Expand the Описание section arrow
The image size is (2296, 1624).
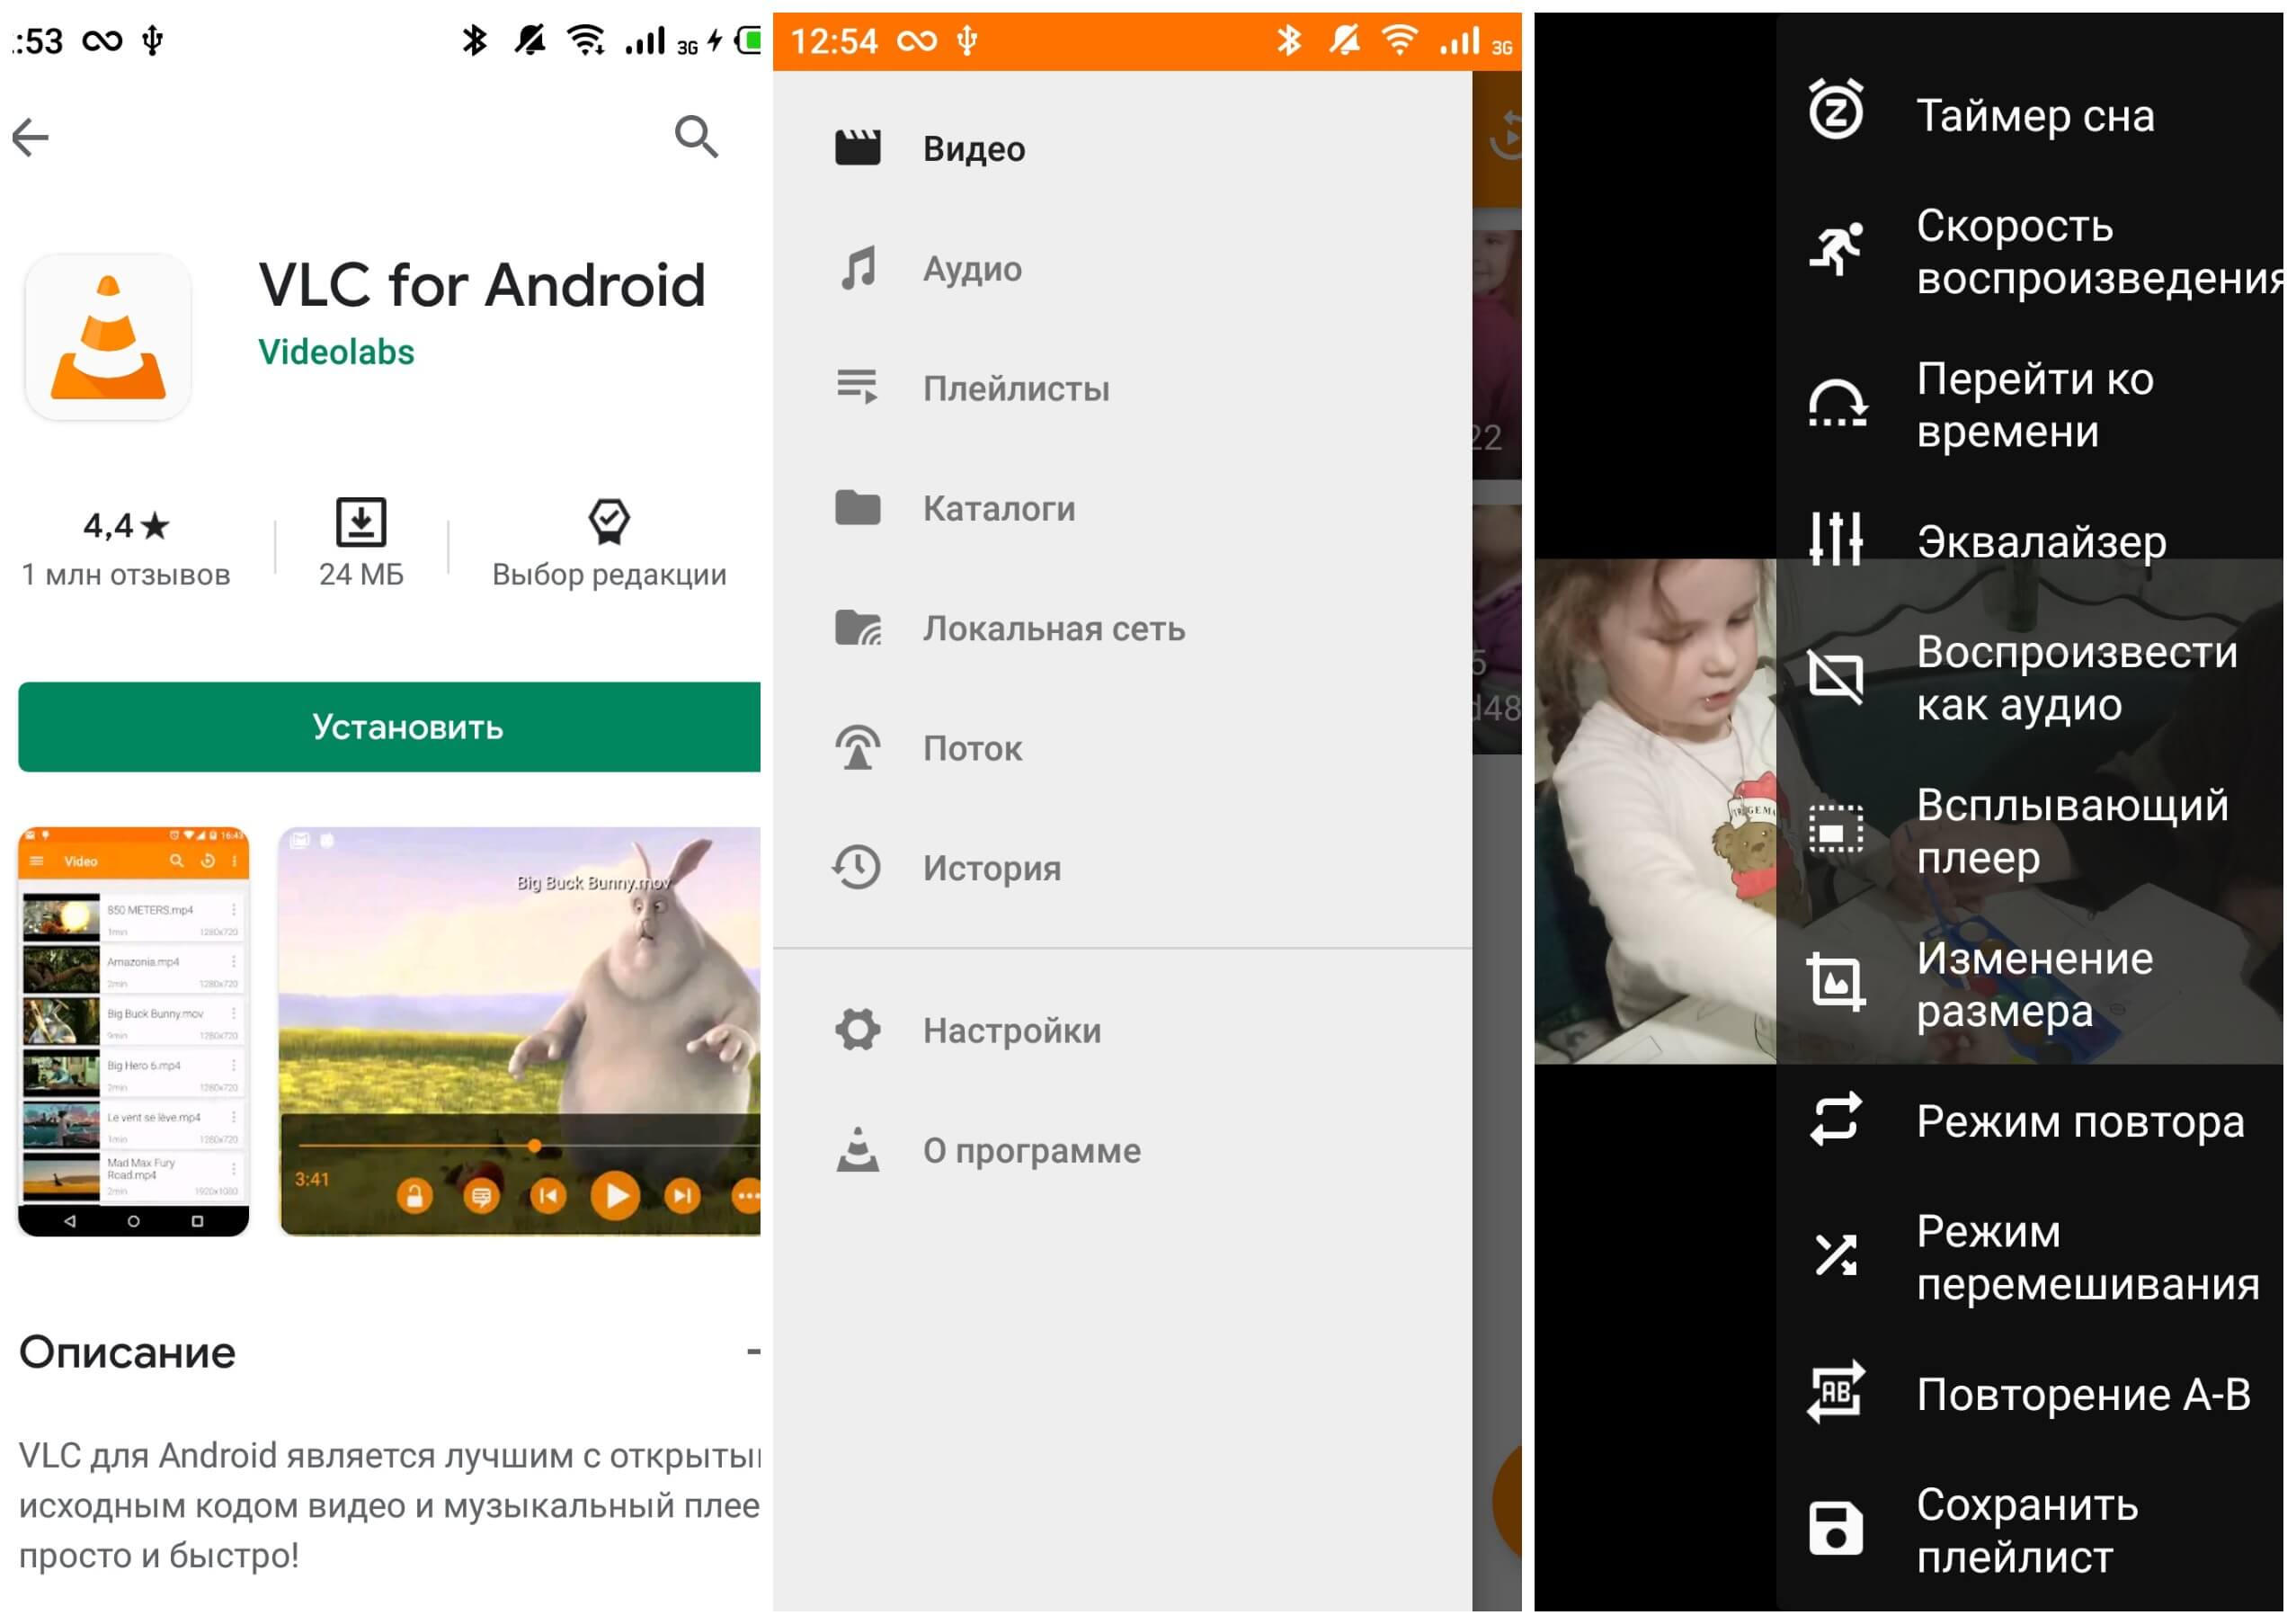[x=752, y=1352]
